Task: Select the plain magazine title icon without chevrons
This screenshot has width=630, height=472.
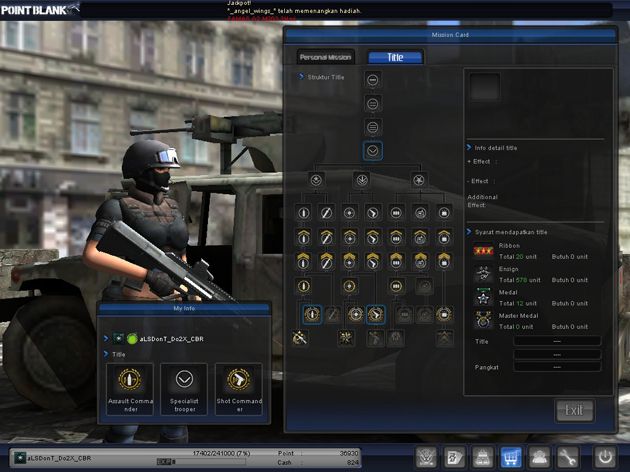Action: (x=396, y=213)
